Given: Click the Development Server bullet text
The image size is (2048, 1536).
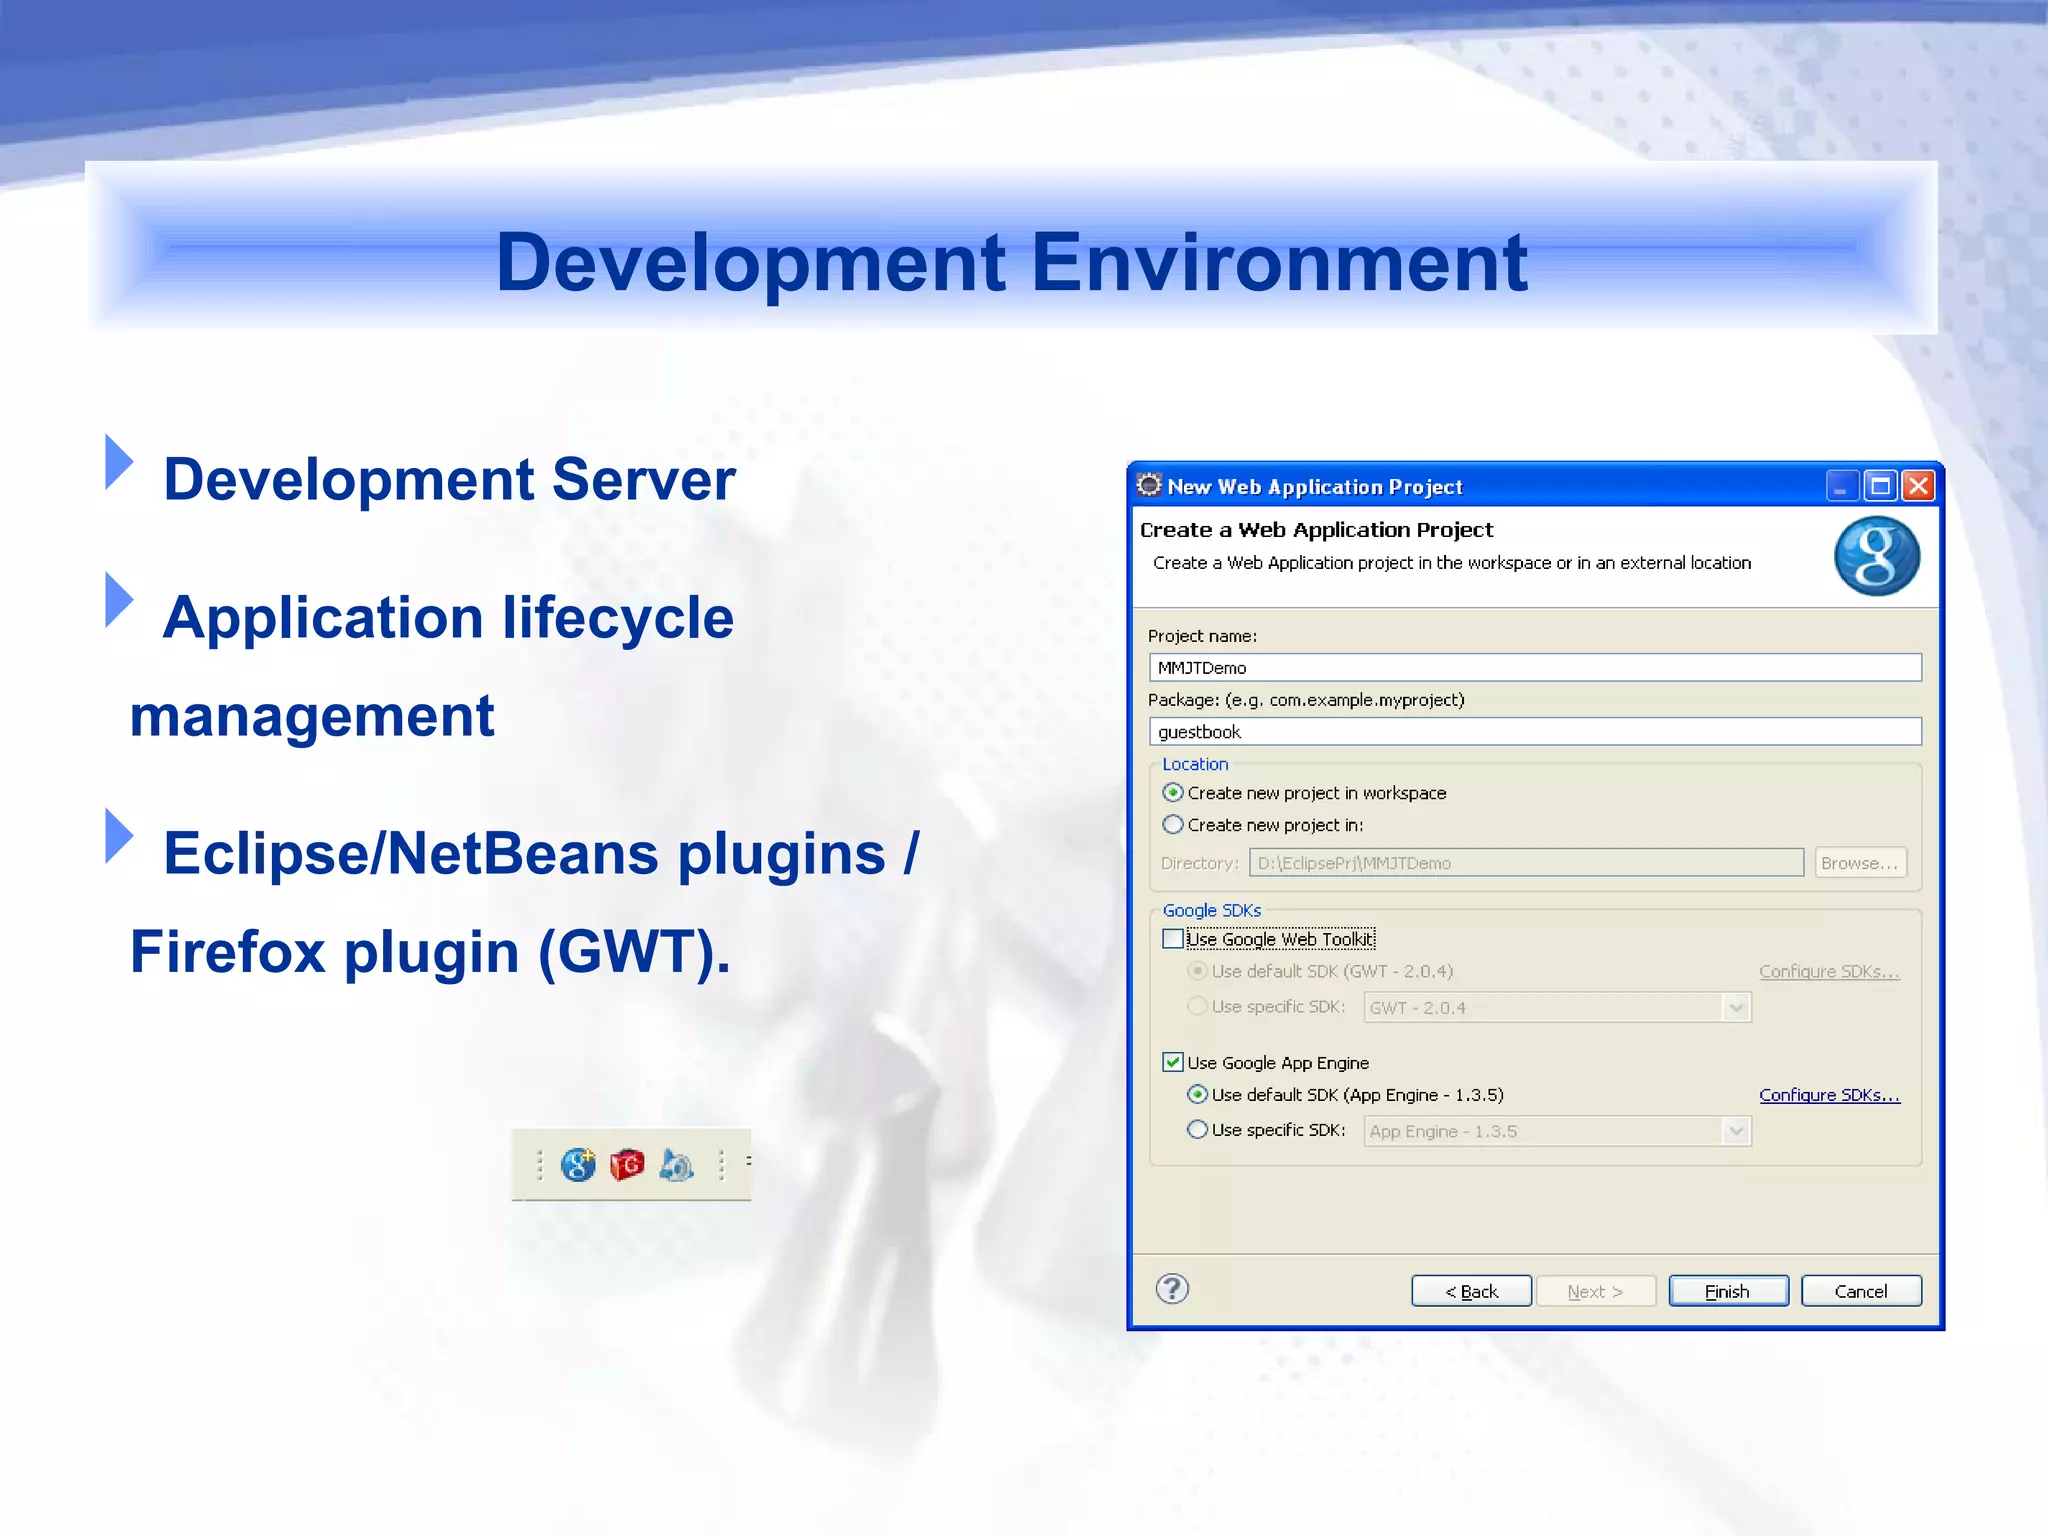Looking at the screenshot, I should [449, 479].
